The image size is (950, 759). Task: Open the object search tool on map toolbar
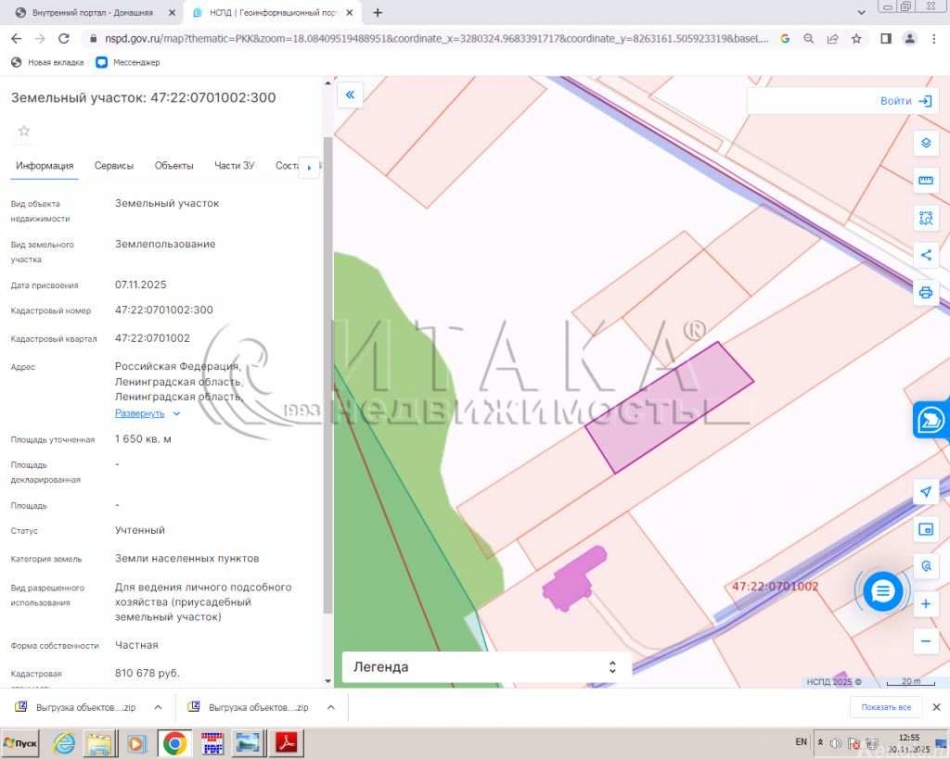click(x=925, y=217)
